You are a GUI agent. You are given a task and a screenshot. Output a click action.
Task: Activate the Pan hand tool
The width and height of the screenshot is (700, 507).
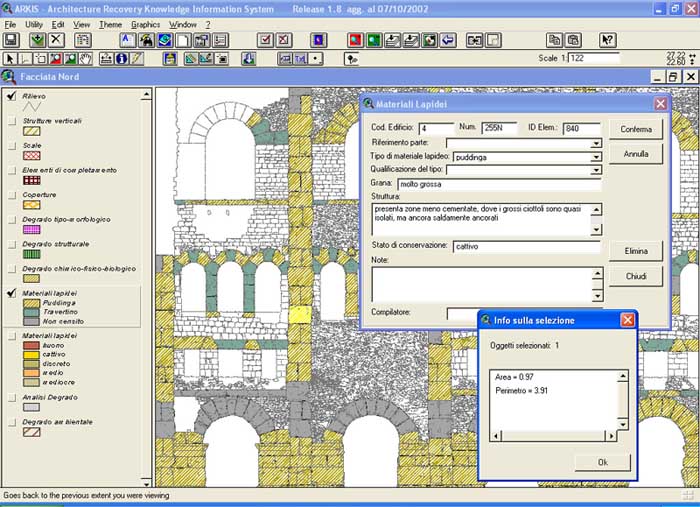pos(87,59)
